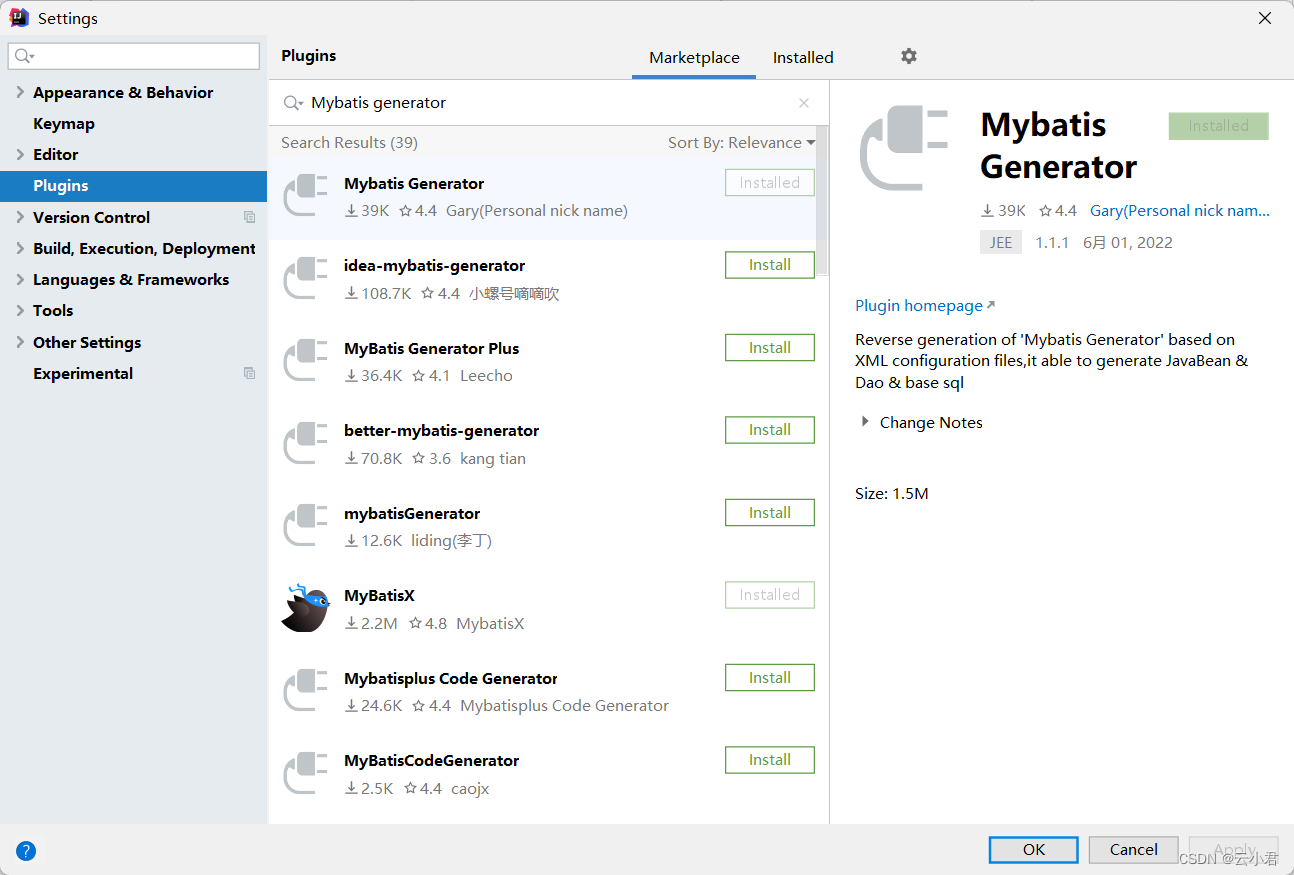Click the Mybatisplus Code Generator plug icon

[305, 691]
